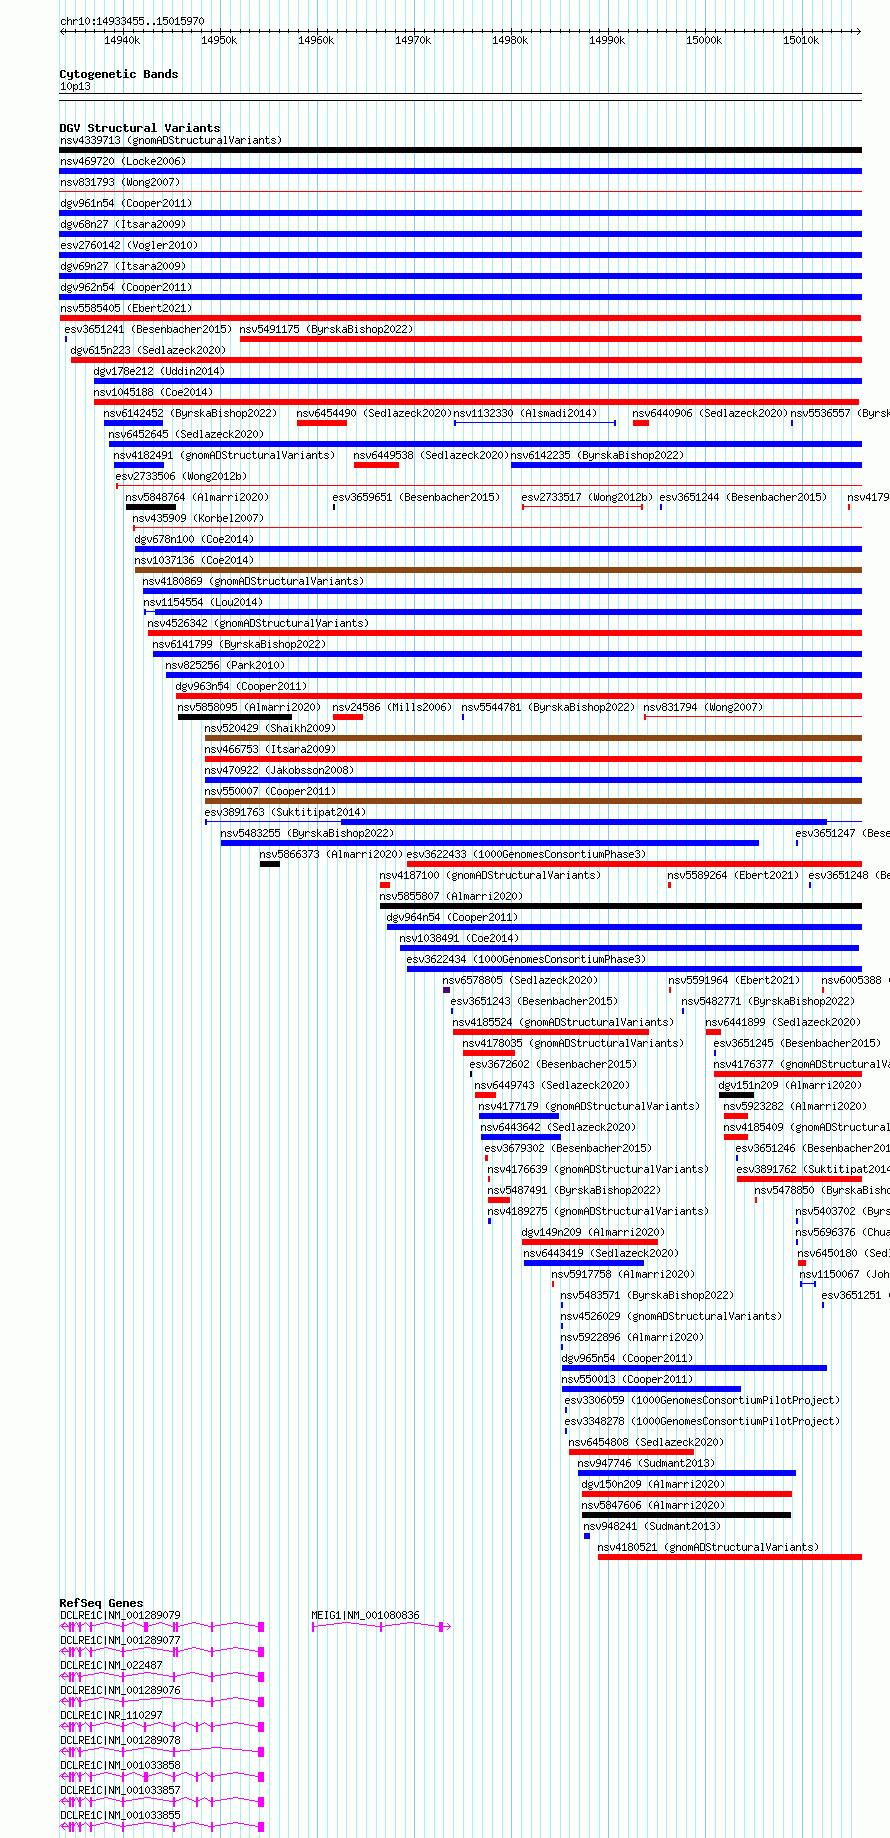Click the DCLRE1C|NM_022487 transcript label

pos(111,1665)
